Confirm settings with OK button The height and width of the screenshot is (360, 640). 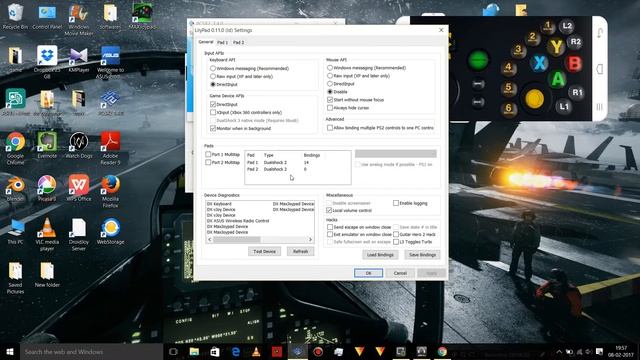click(x=368, y=273)
